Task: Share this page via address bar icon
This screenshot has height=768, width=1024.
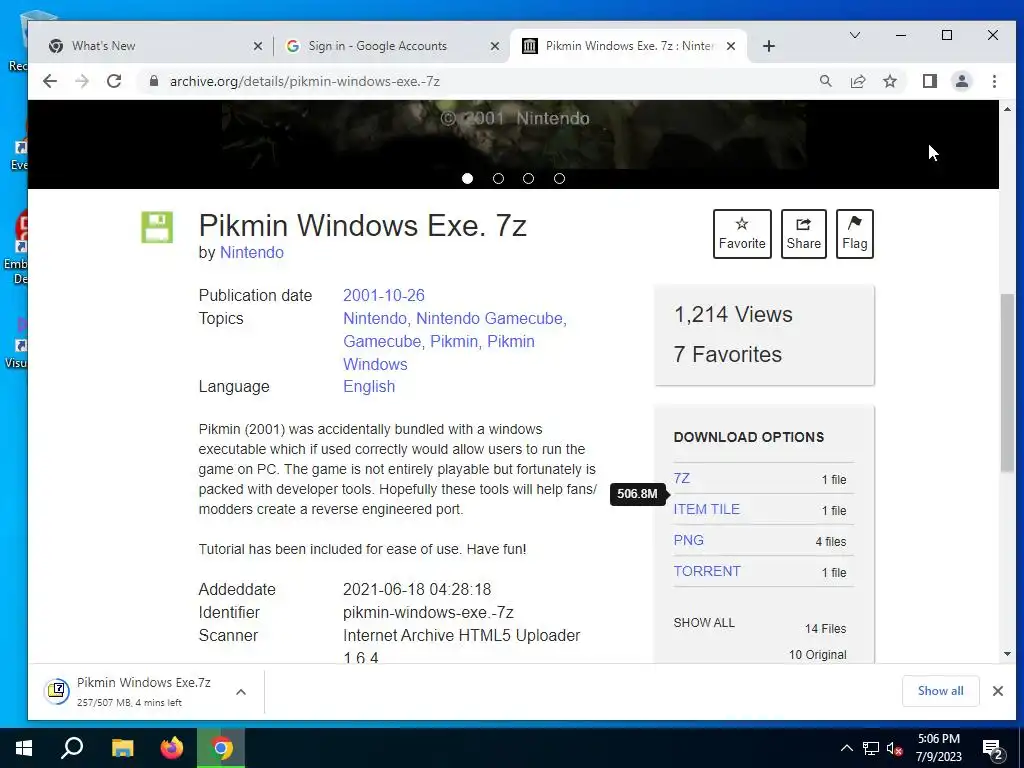Action: pos(857,81)
